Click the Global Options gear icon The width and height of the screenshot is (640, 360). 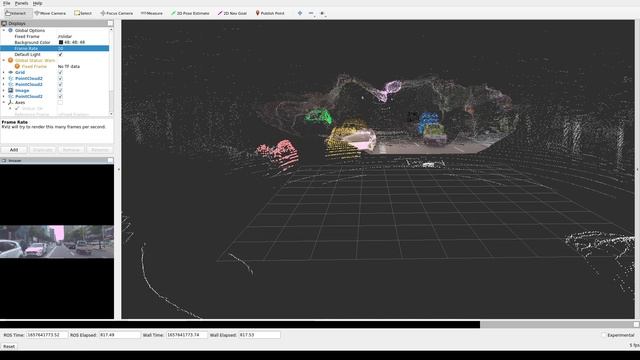point(11,30)
